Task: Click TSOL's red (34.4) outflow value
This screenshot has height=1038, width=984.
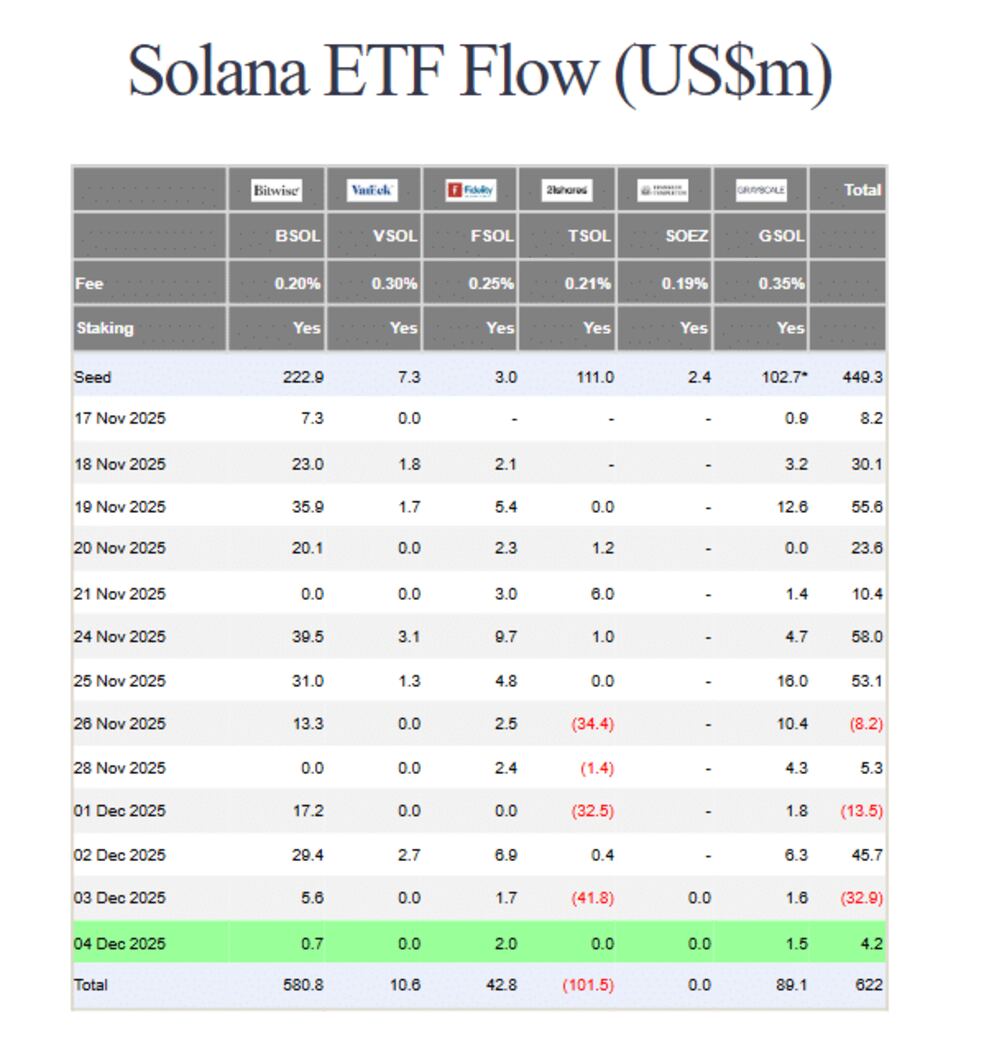Action: tap(591, 723)
